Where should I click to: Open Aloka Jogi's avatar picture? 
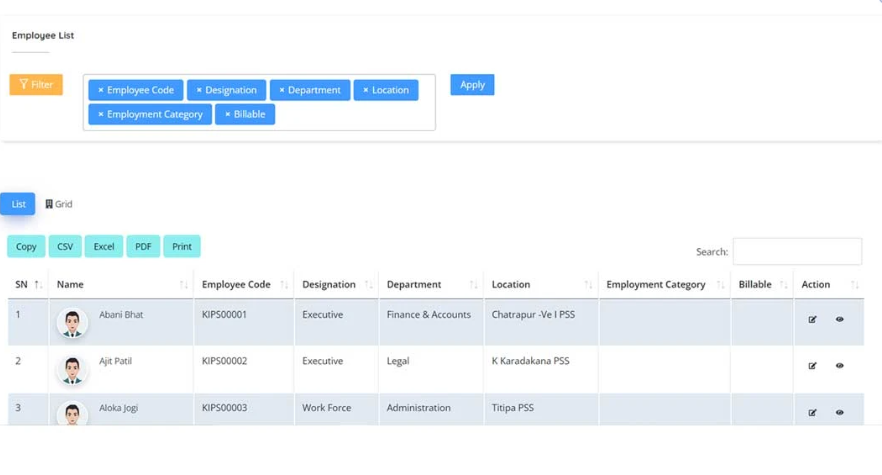click(x=72, y=414)
